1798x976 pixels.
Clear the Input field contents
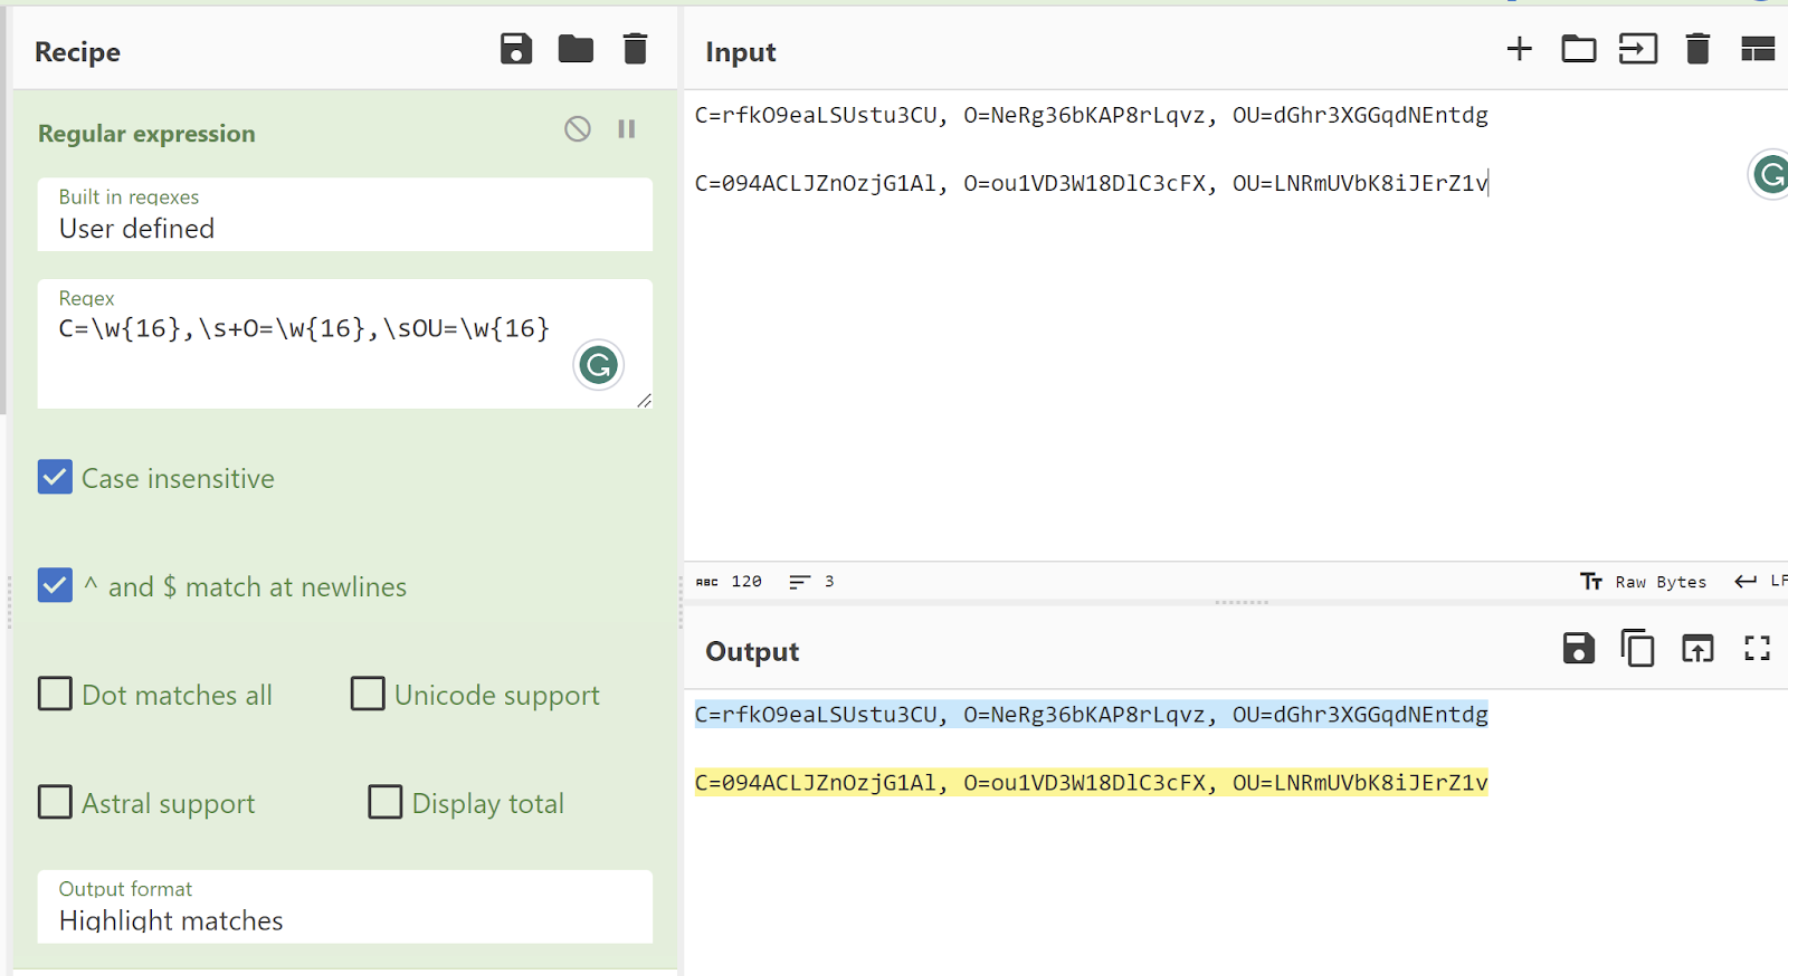point(1697,48)
